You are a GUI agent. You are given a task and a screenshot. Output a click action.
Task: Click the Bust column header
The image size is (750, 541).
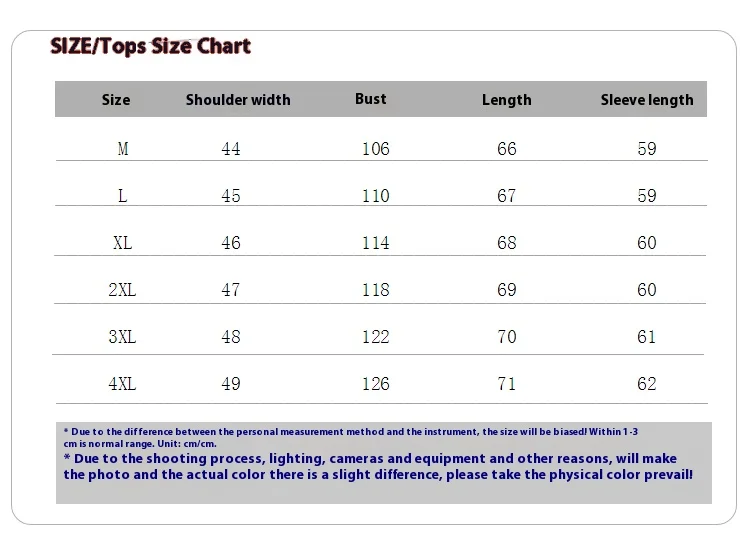[370, 99]
